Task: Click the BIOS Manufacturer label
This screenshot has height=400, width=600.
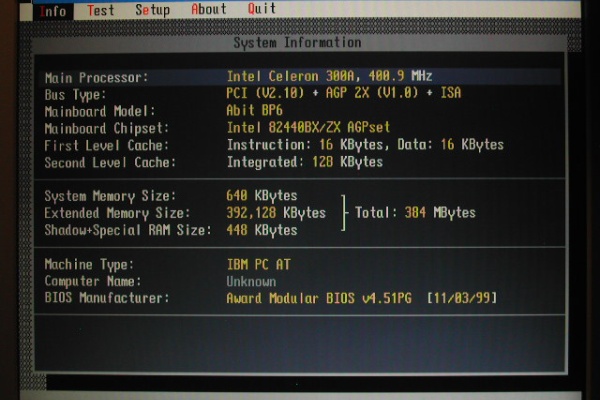Action: 107,298
